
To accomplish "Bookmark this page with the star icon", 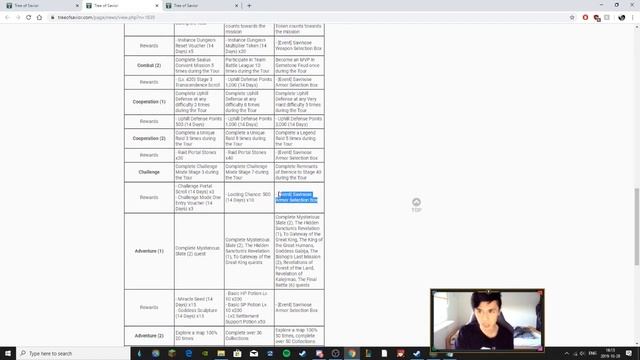I will point(572,18).
